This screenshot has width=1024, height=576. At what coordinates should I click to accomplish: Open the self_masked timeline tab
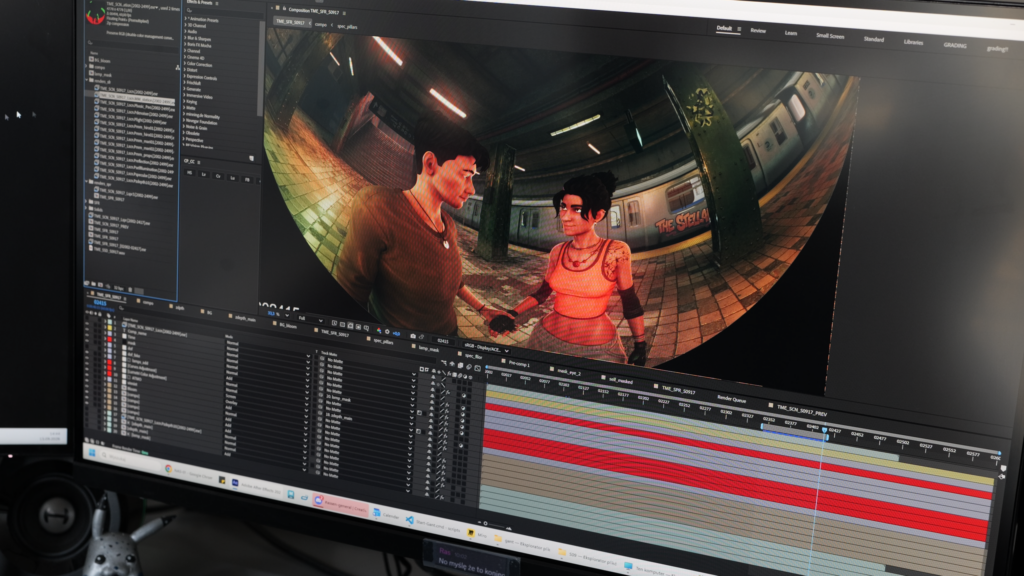pyautogui.click(x=620, y=380)
